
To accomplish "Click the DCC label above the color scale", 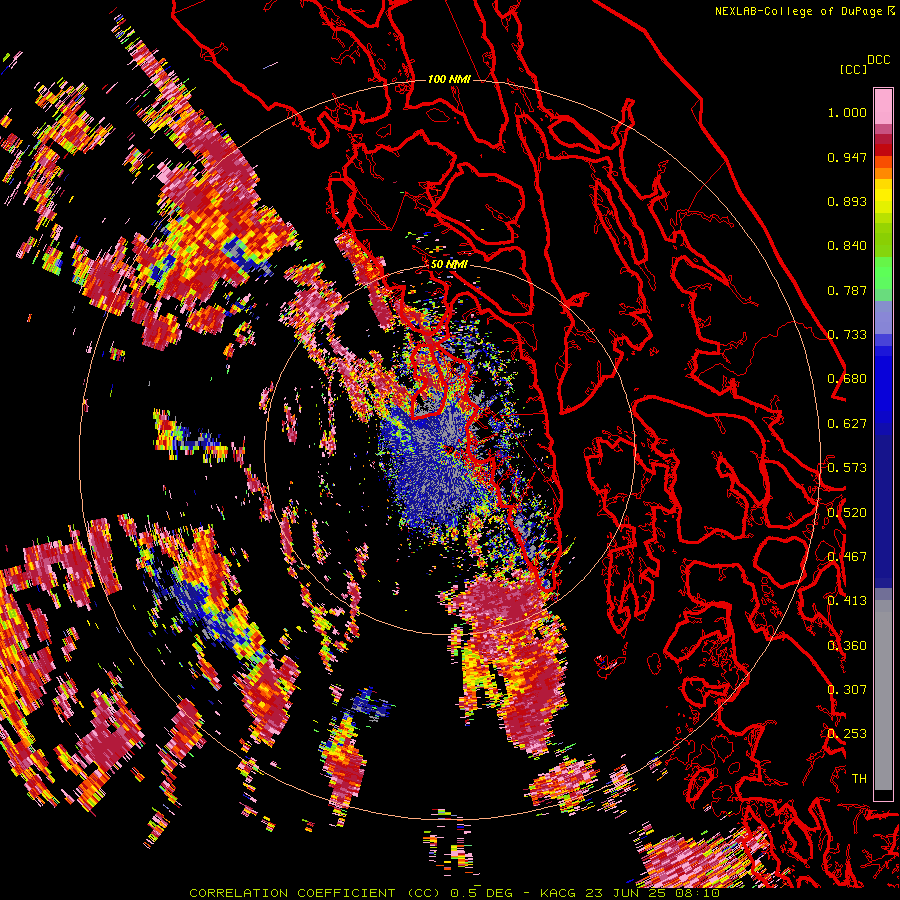I will (x=878, y=60).
